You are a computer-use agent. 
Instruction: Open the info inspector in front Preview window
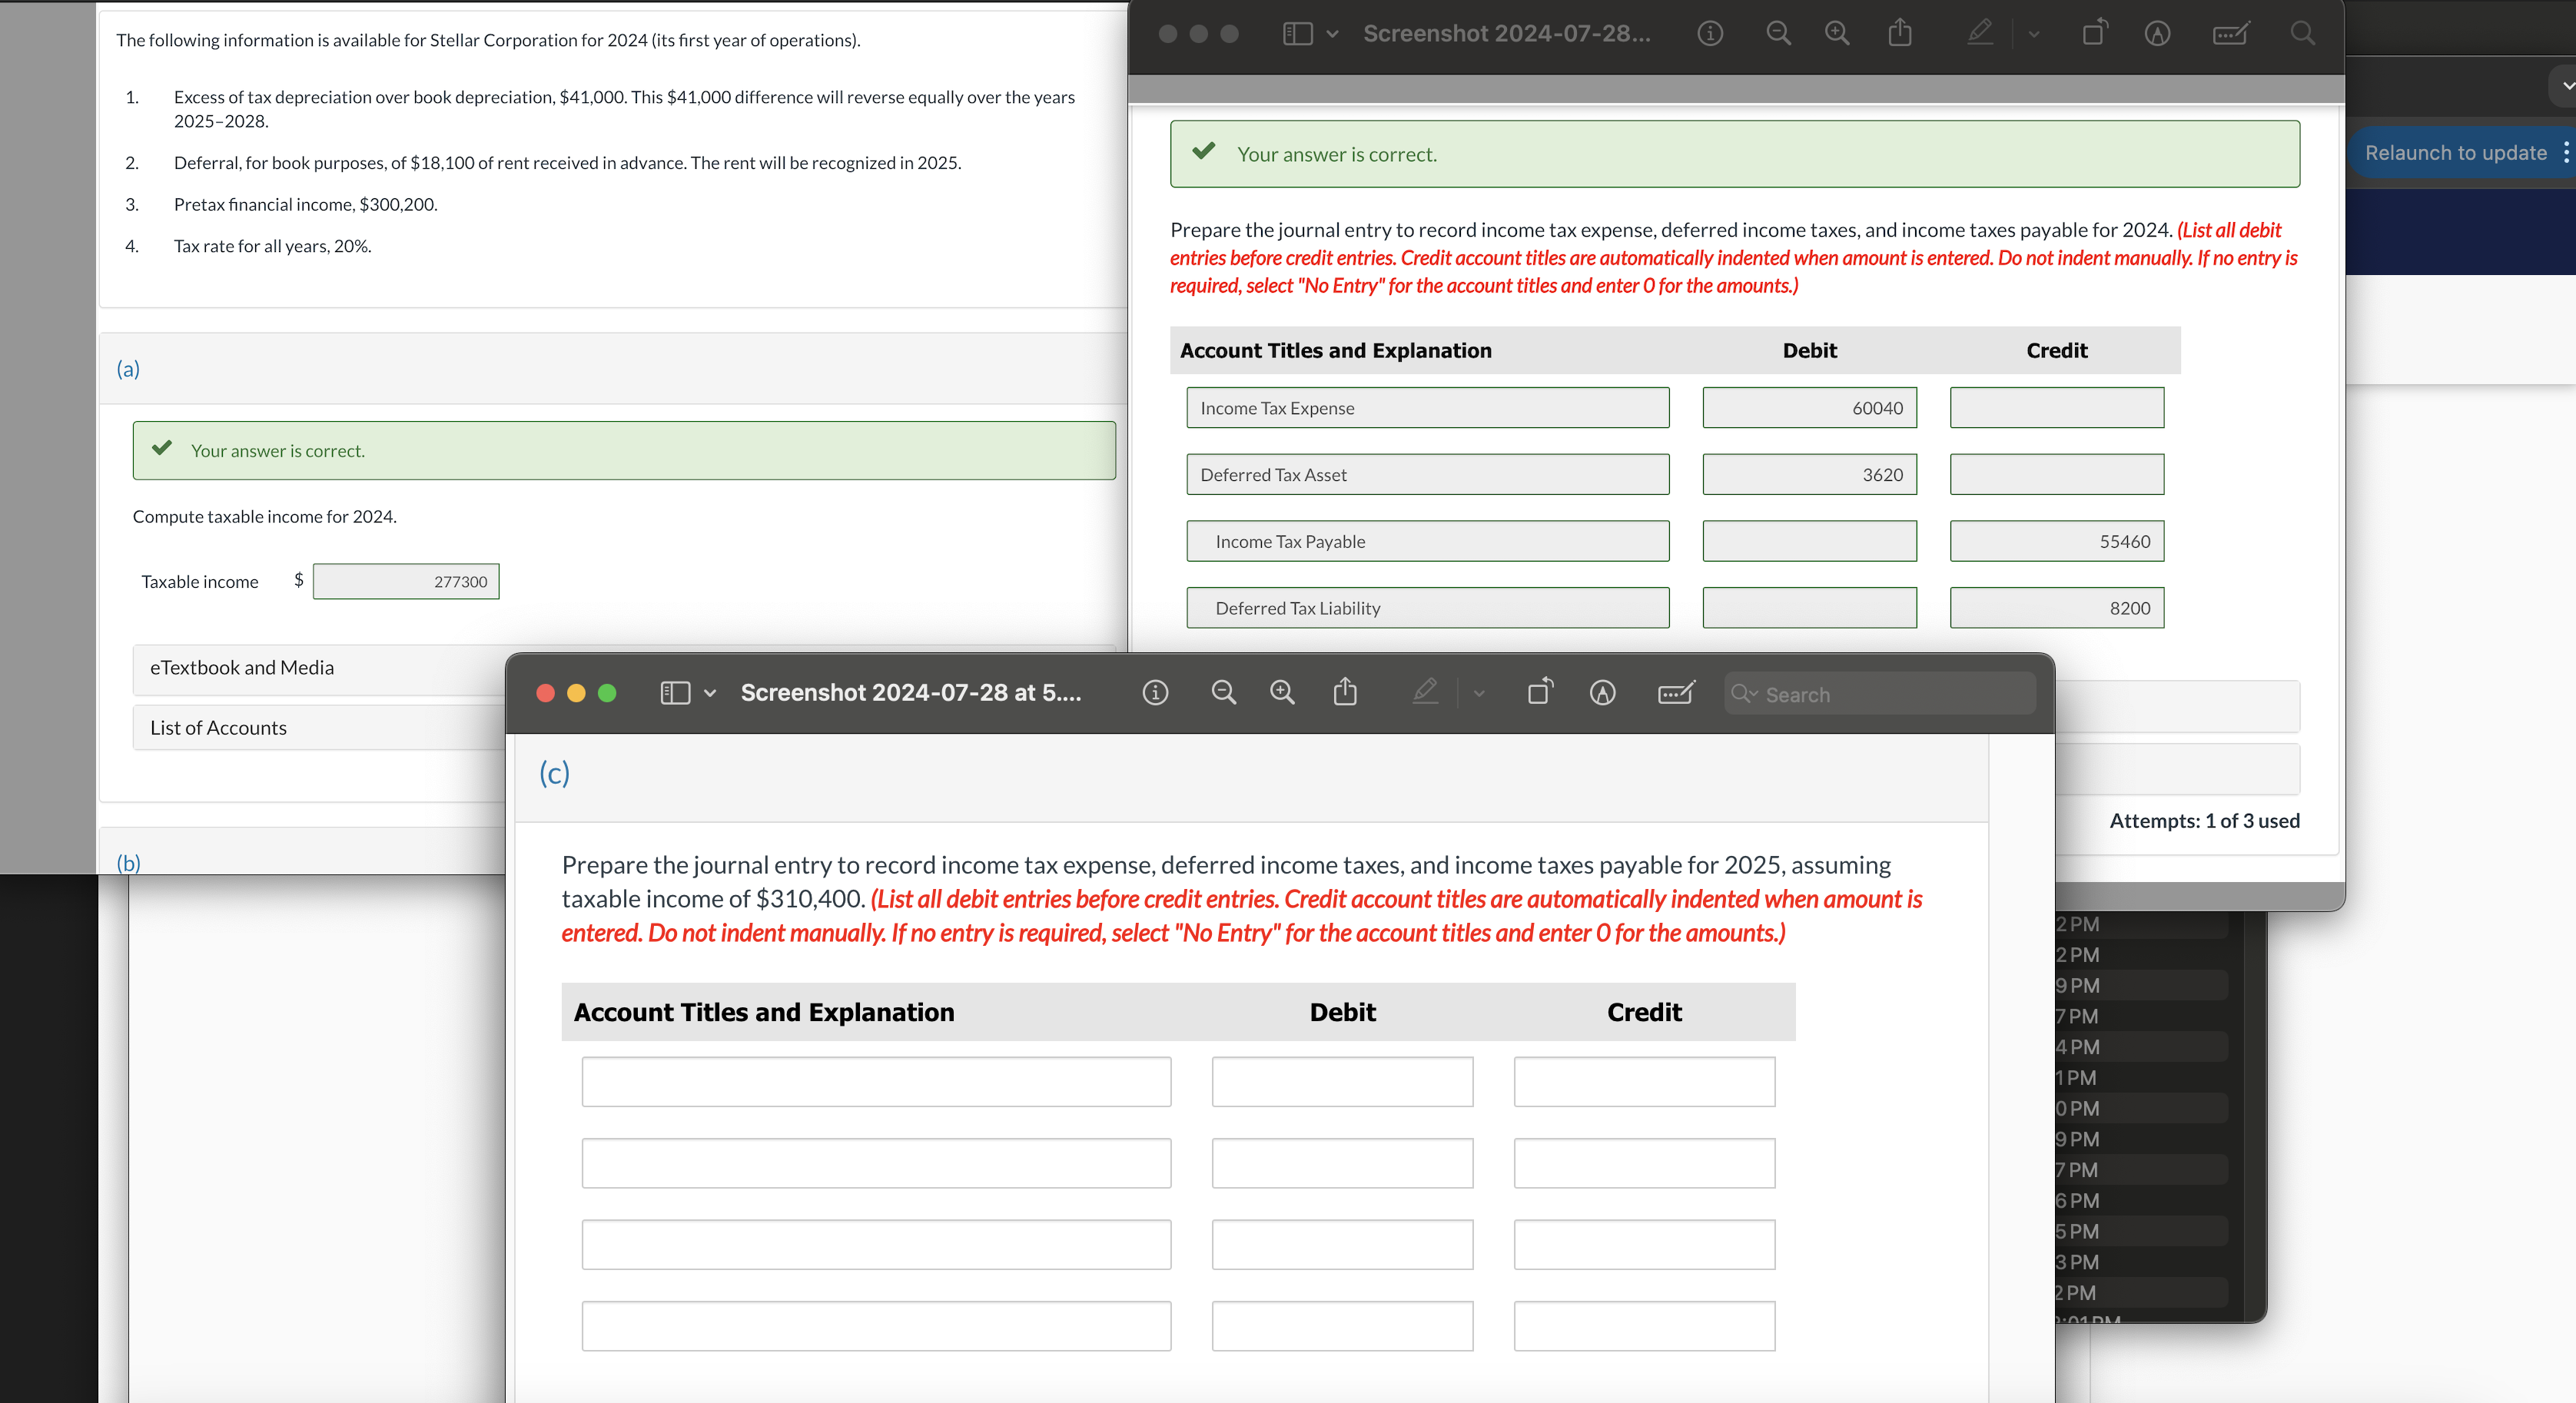(1155, 693)
